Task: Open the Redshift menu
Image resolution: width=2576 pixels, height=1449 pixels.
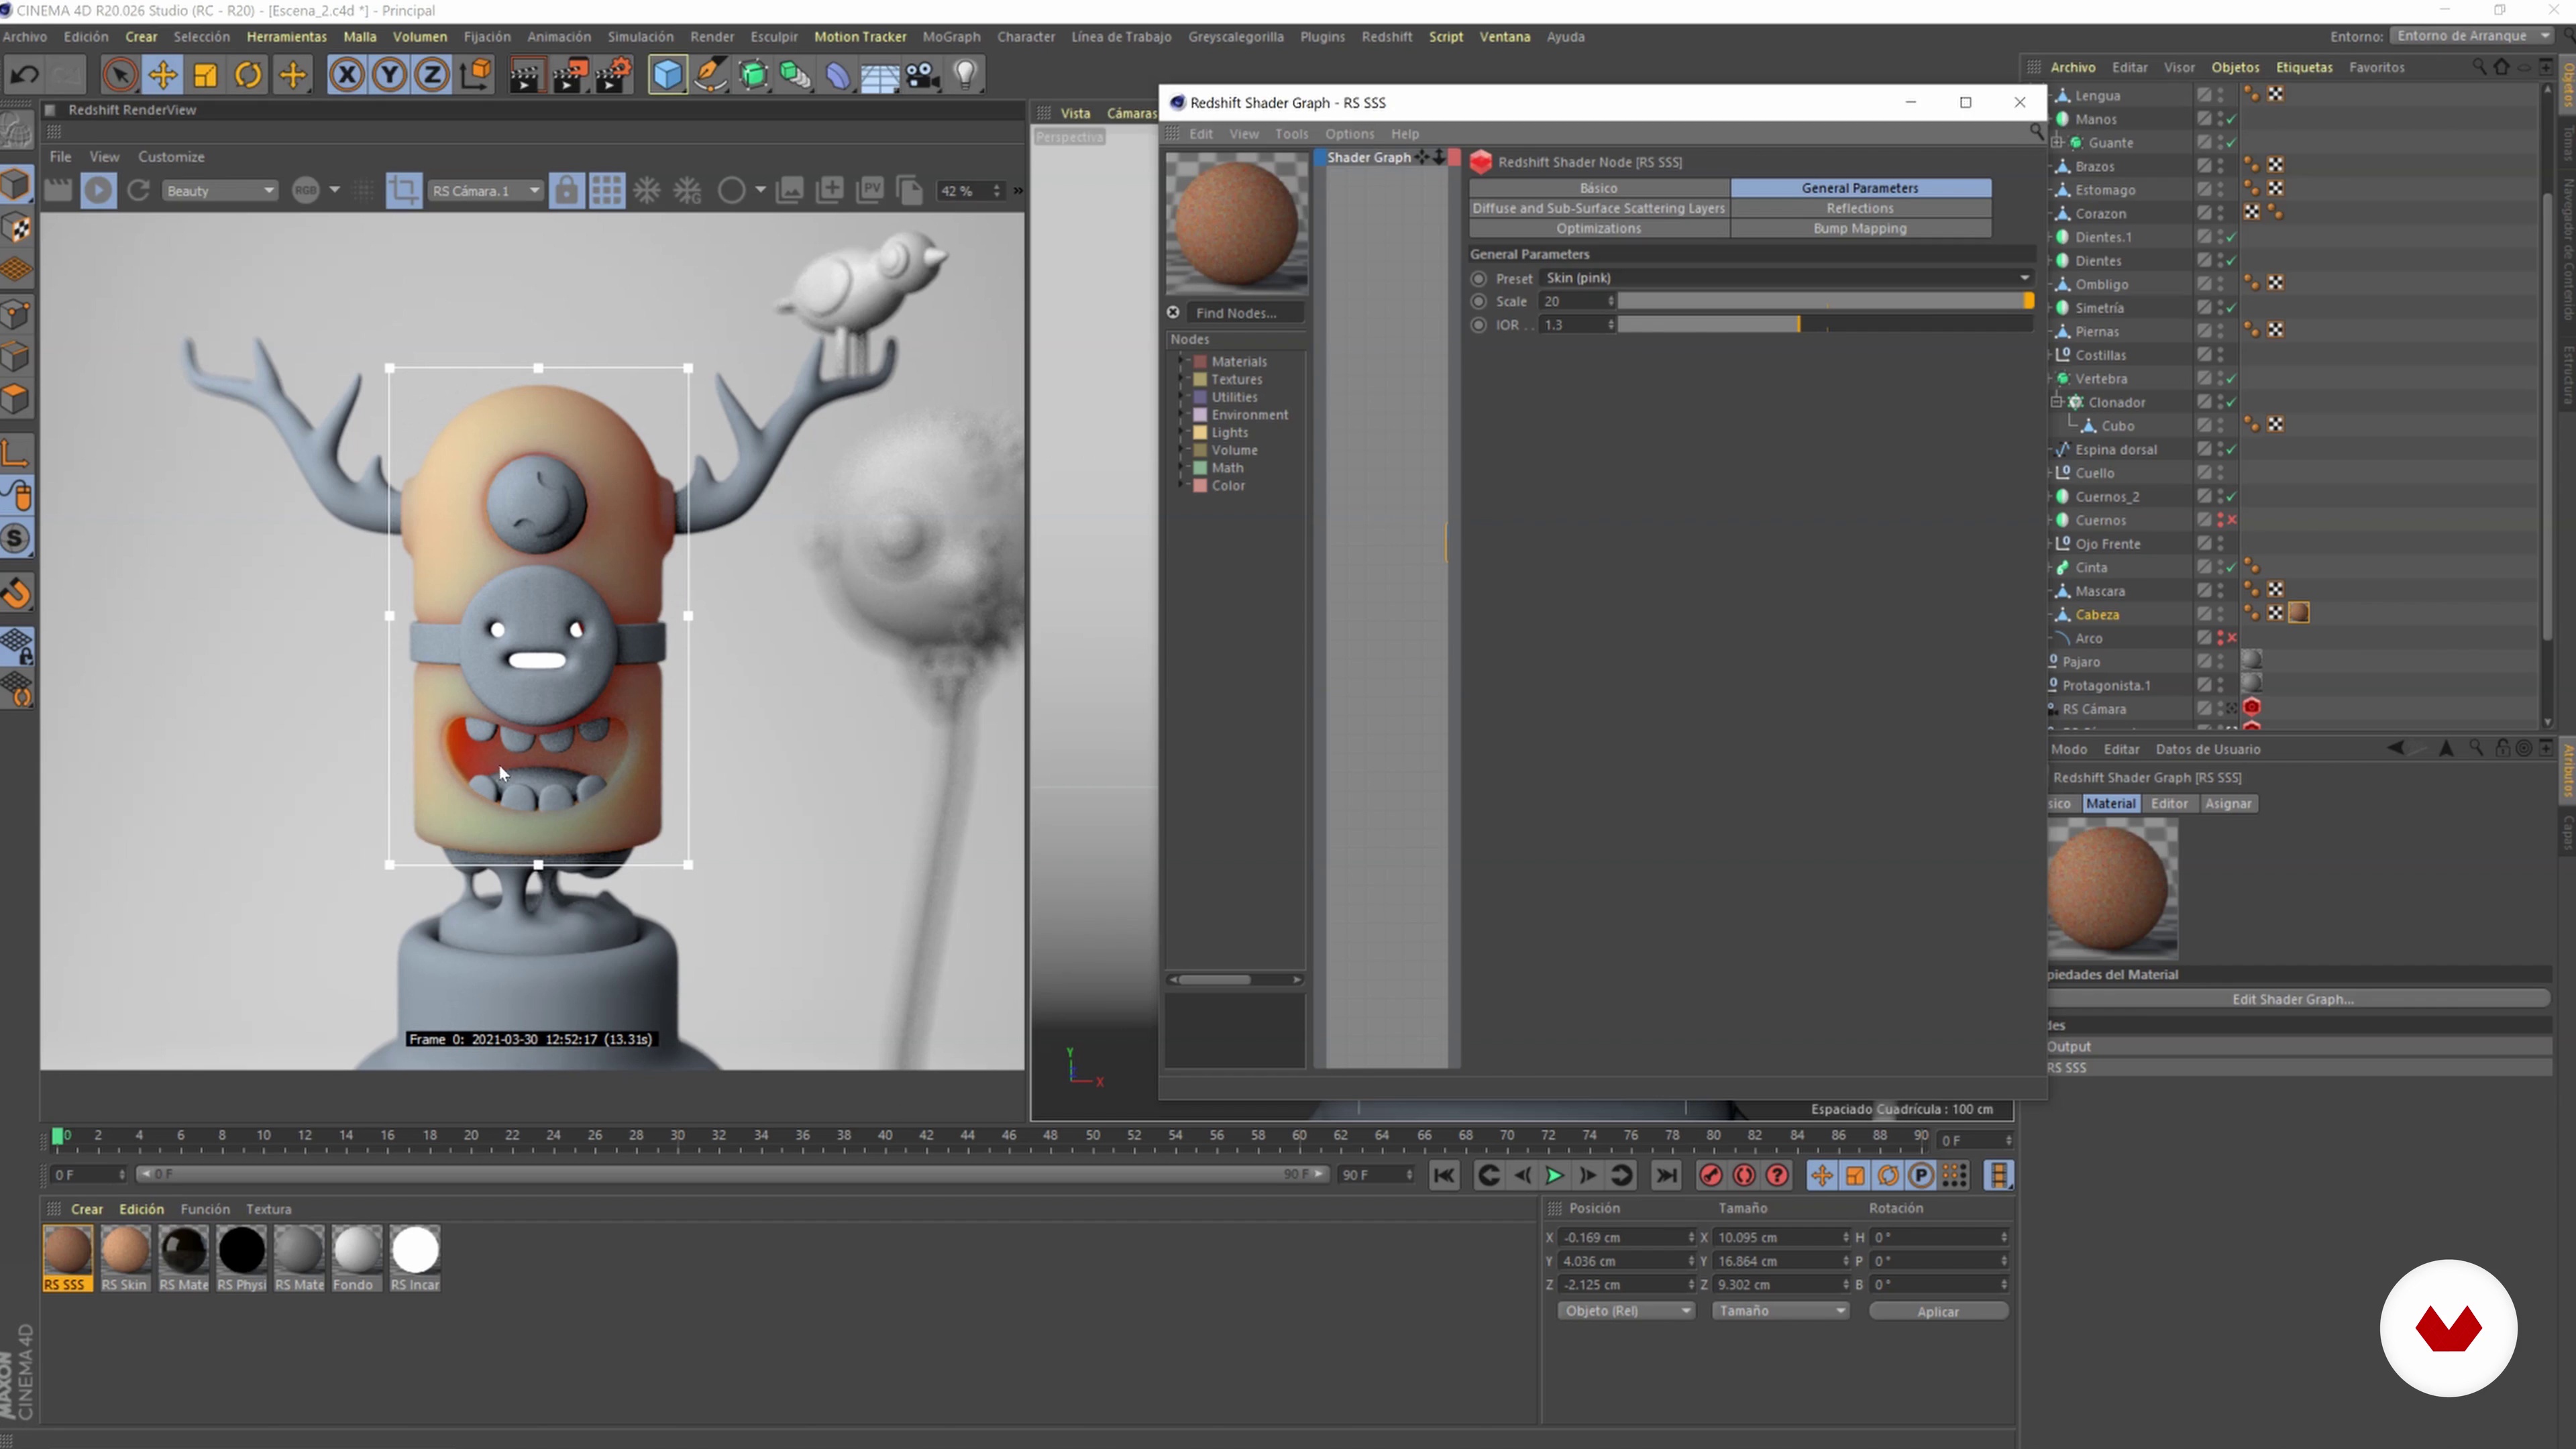Action: 1387,37
